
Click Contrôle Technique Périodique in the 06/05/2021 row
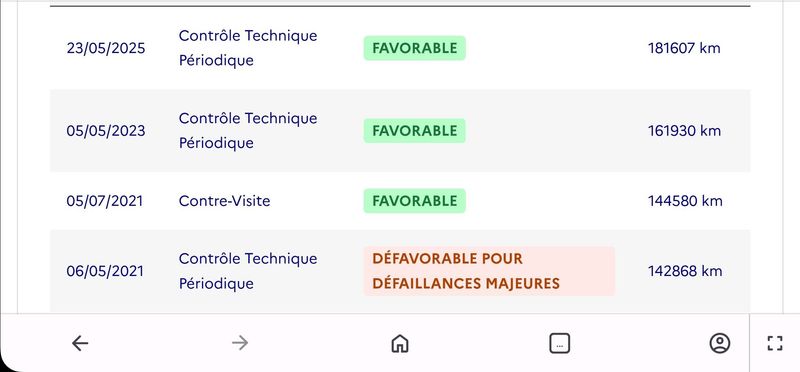click(x=248, y=271)
